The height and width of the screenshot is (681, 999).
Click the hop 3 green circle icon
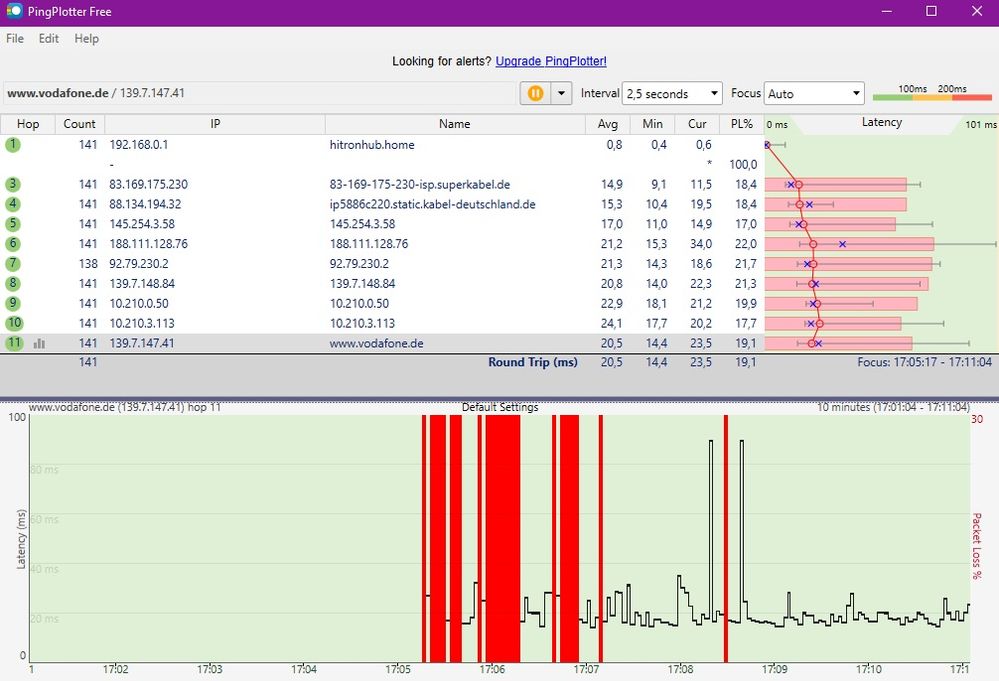[x=13, y=184]
